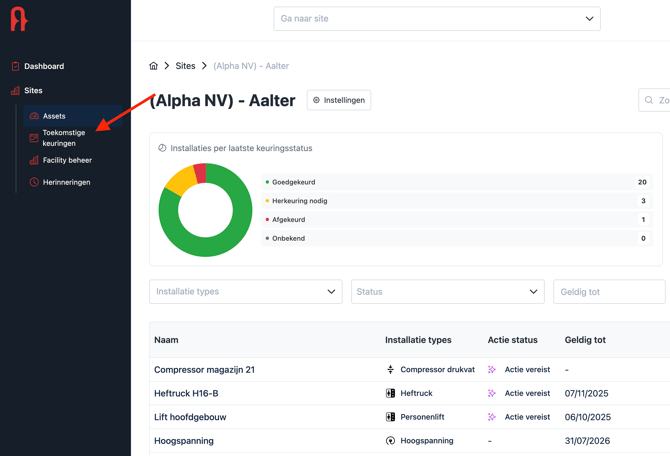Open the Heftruck H16-B row
The height and width of the screenshot is (456, 670).
[x=186, y=393]
